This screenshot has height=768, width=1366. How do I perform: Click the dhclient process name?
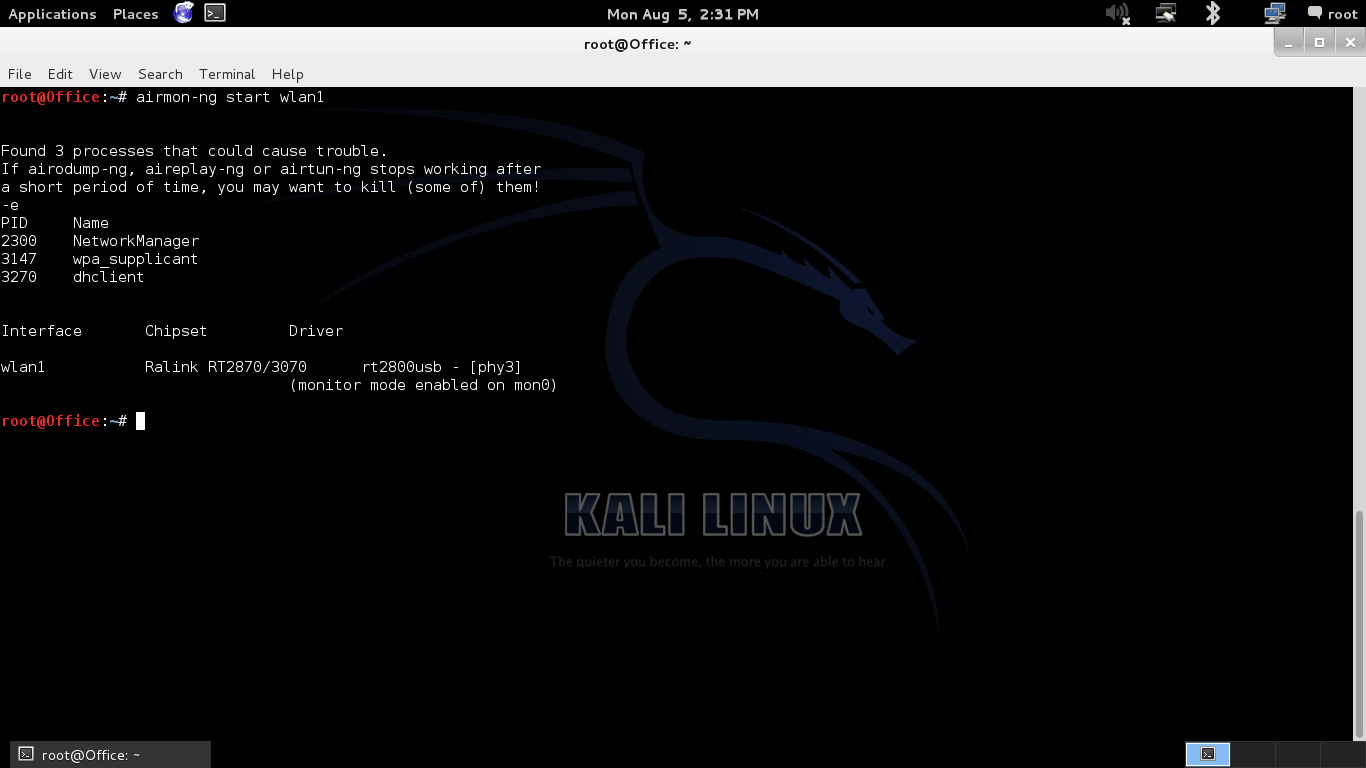point(109,277)
